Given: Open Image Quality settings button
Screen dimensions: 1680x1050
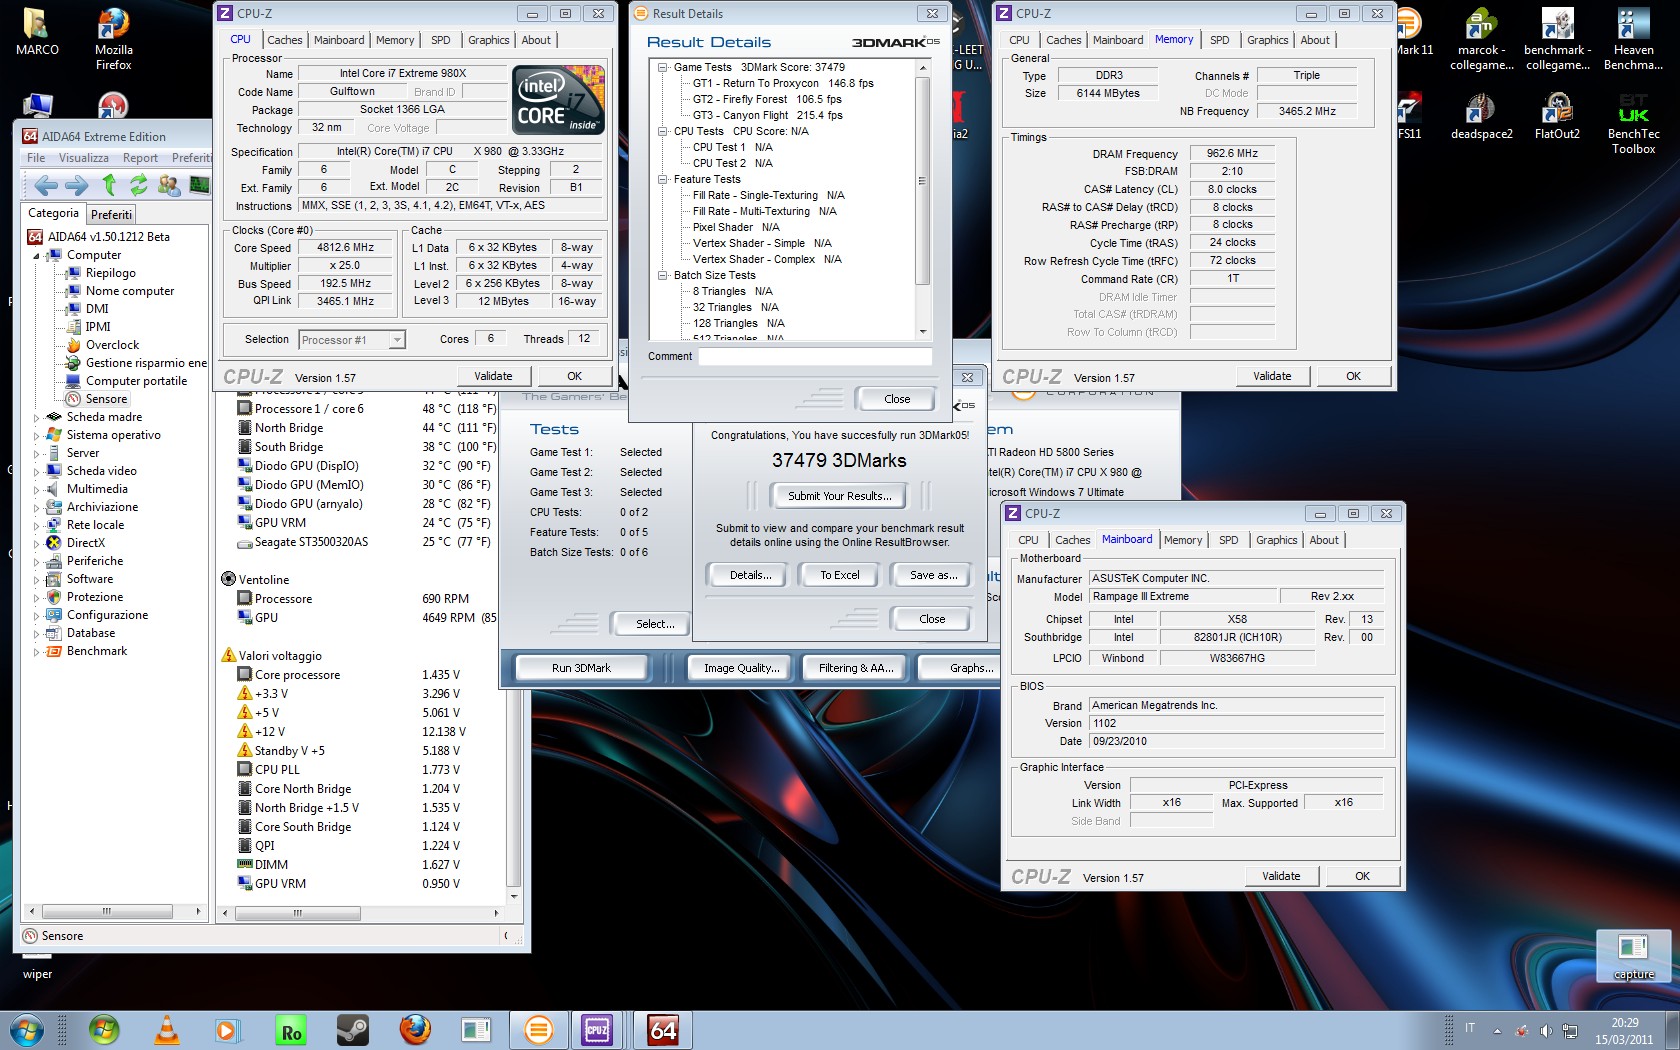Looking at the screenshot, I should click(x=740, y=668).
